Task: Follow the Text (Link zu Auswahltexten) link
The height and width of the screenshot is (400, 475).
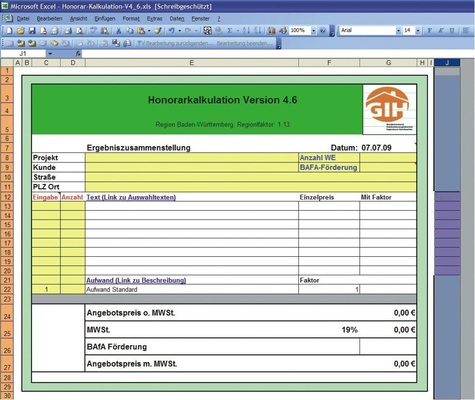Action: coord(131,197)
